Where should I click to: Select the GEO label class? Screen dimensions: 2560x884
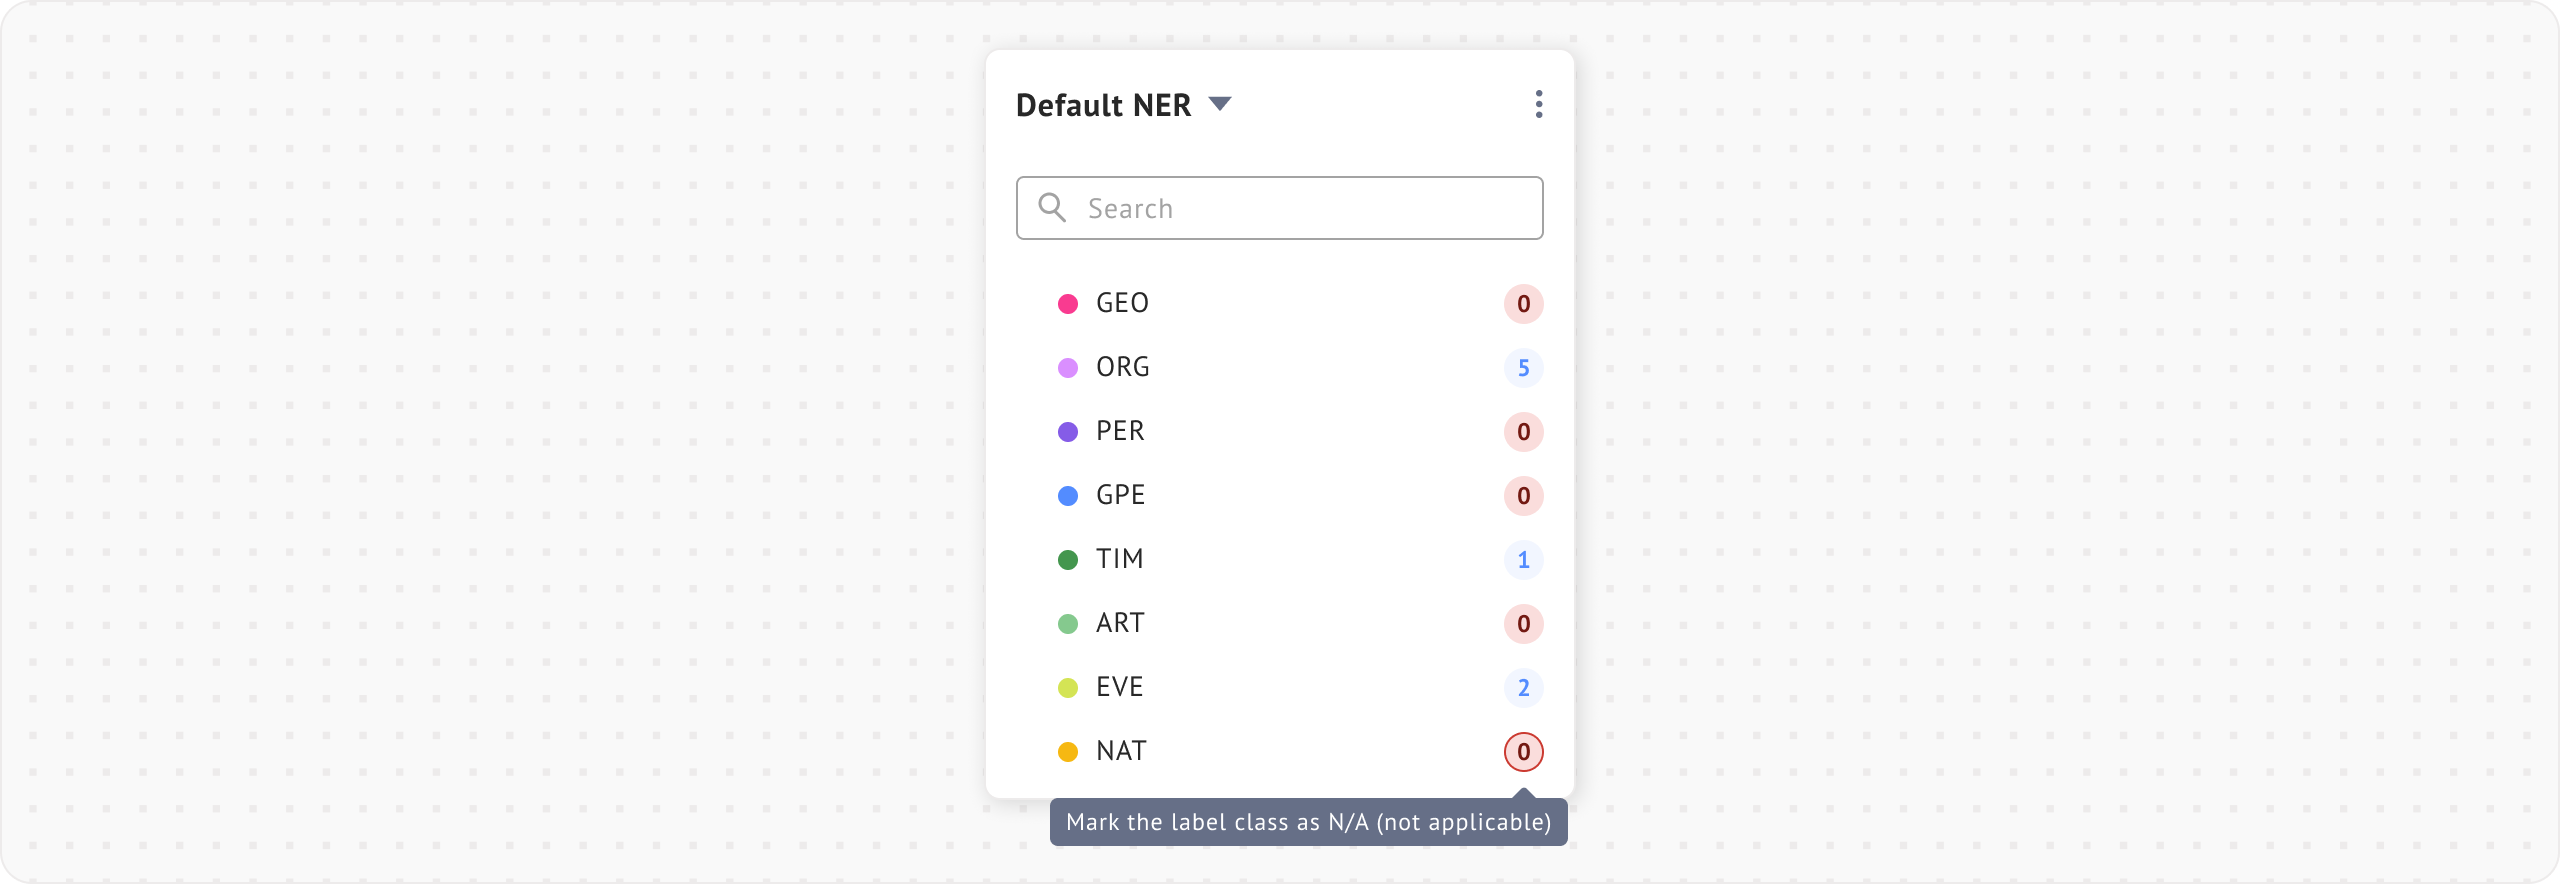(x=1122, y=303)
